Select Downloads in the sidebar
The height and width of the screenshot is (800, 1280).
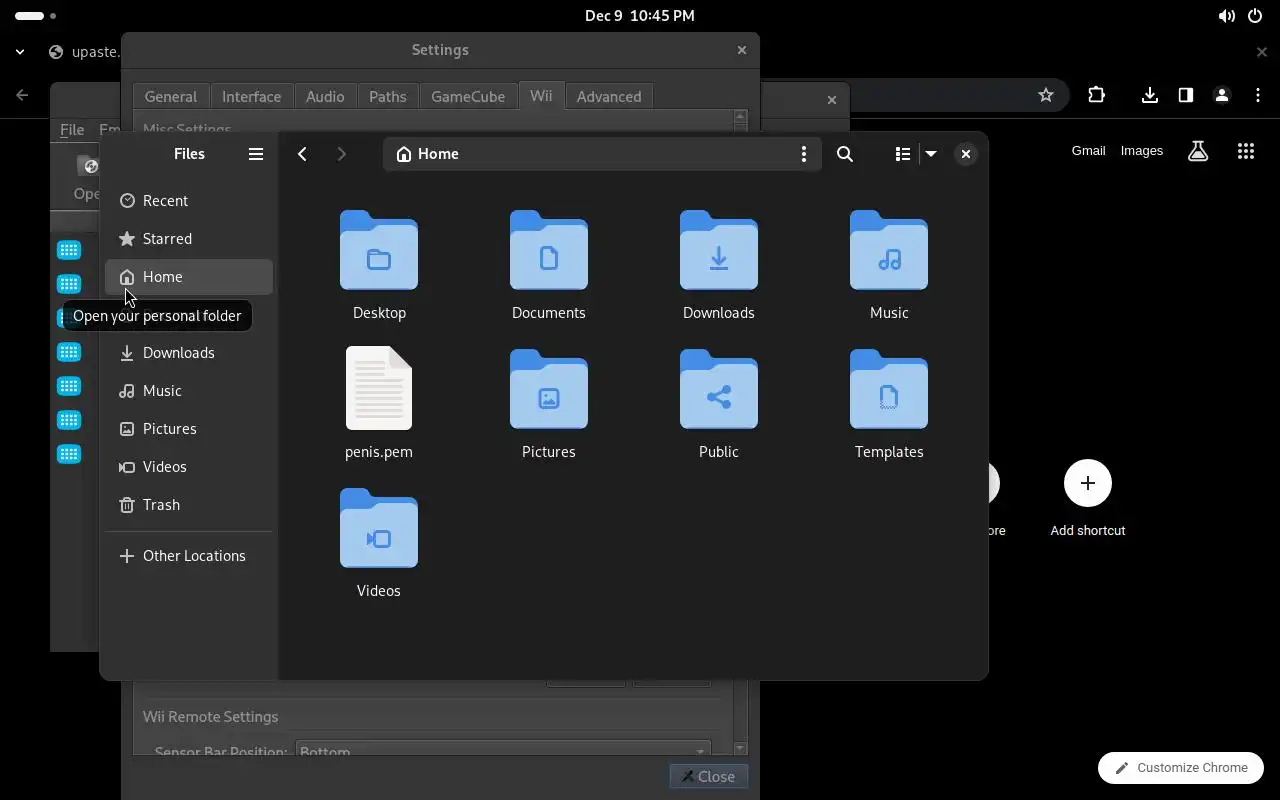pyautogui.click(x=189, y=353)
